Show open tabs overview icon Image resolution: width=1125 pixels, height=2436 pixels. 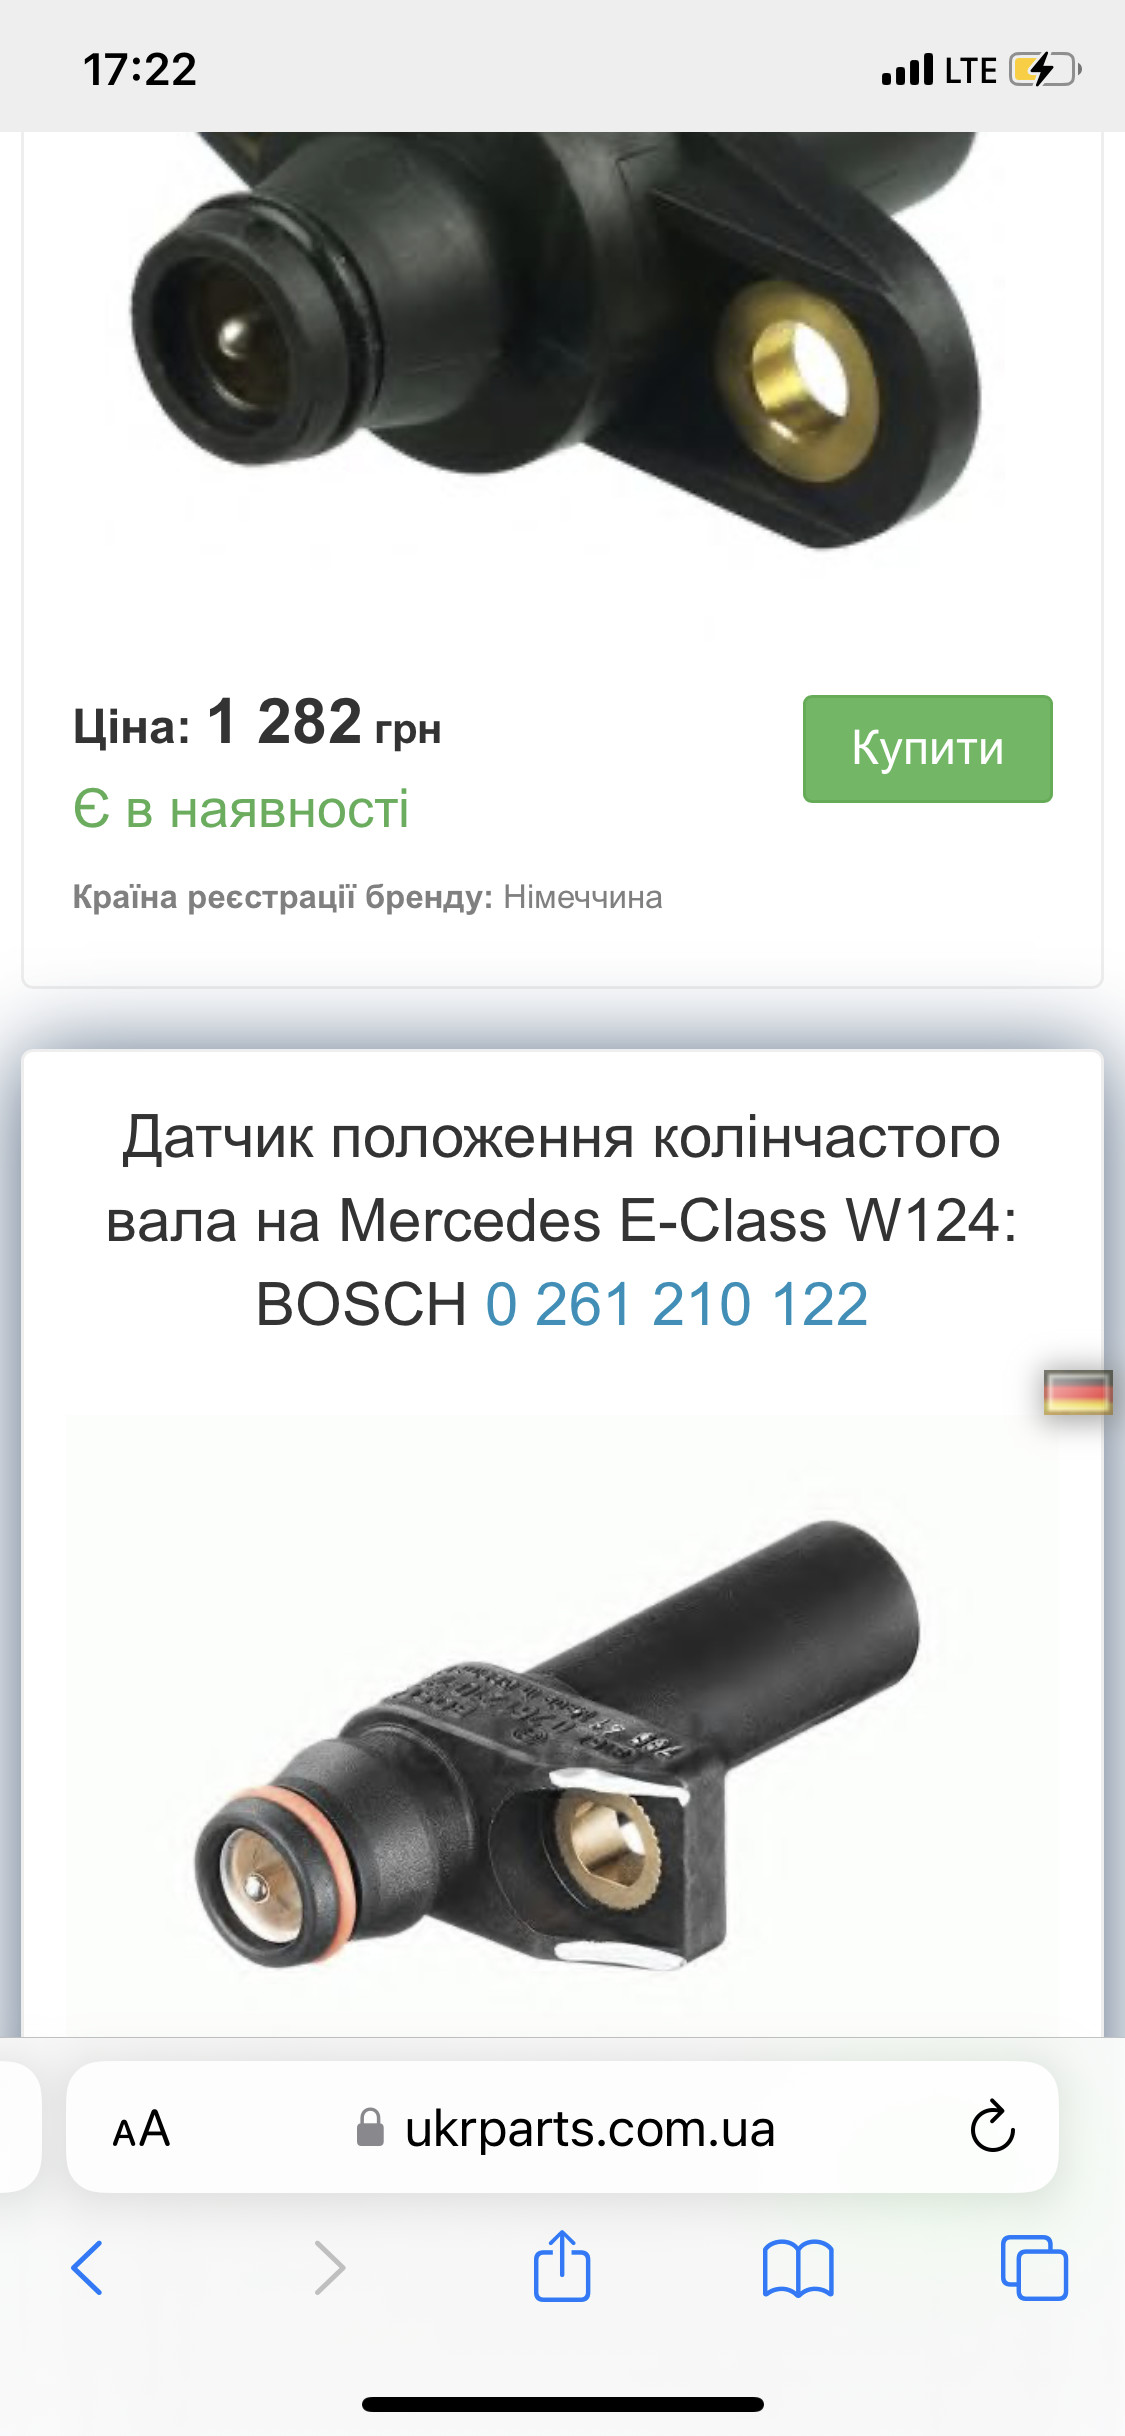click(x=1034, y=2267)
